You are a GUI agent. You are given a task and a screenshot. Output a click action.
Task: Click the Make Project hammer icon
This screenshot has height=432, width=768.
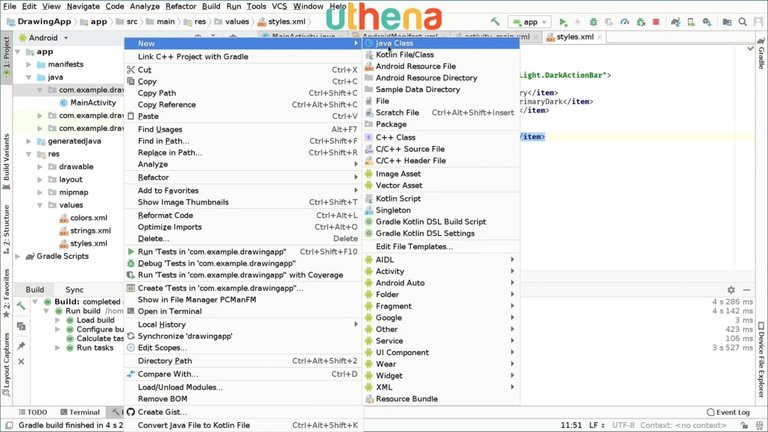(496, 21)
